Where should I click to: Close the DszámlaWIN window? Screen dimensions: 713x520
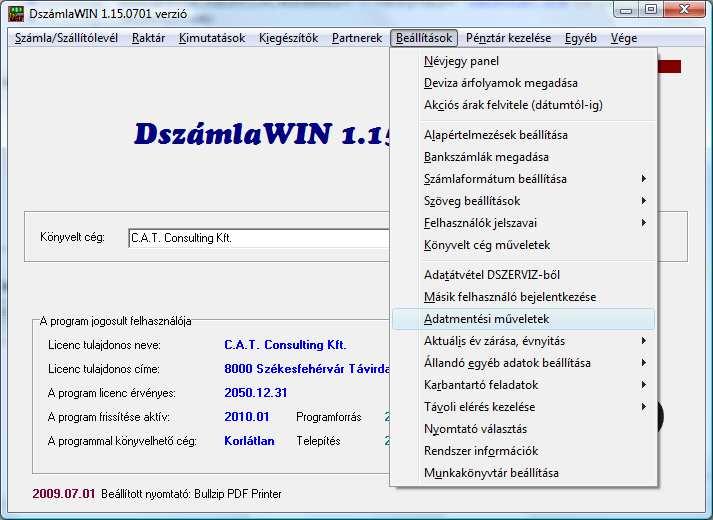click(684, 10)
